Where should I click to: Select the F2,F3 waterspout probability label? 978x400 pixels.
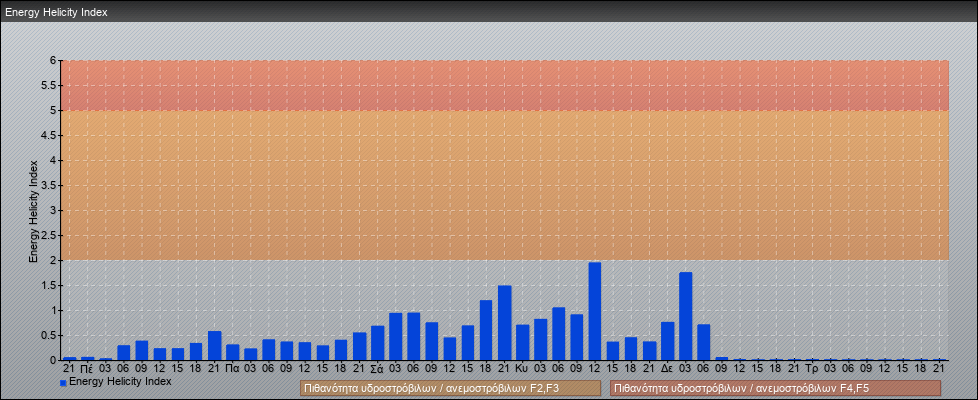coord(450,388)
